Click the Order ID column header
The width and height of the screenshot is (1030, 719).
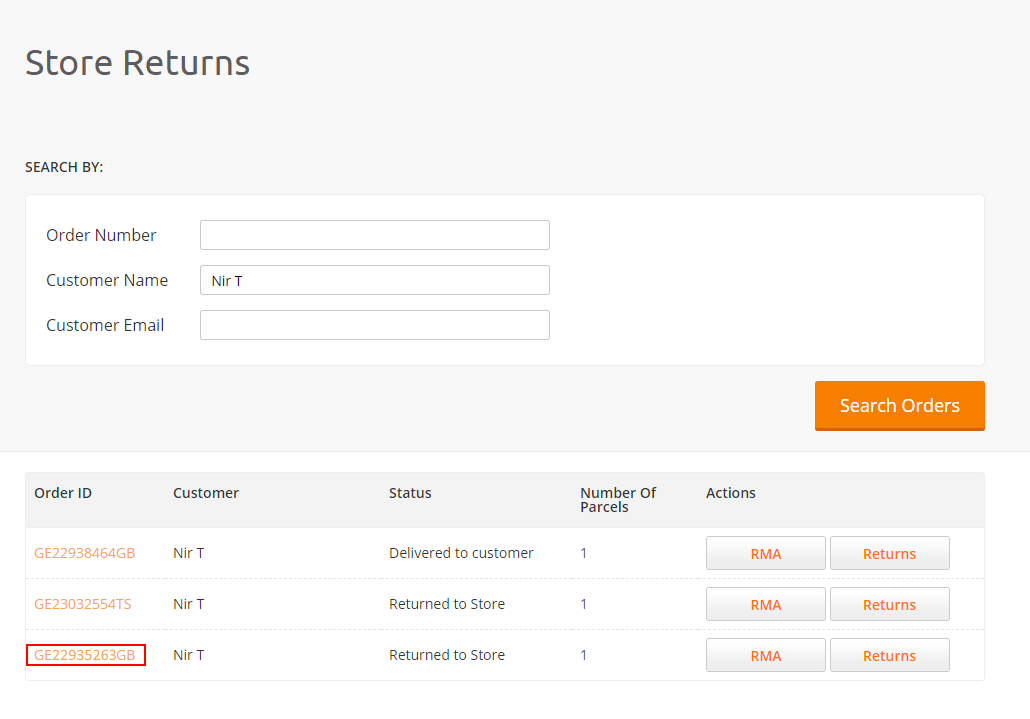(x=63, y=493)
